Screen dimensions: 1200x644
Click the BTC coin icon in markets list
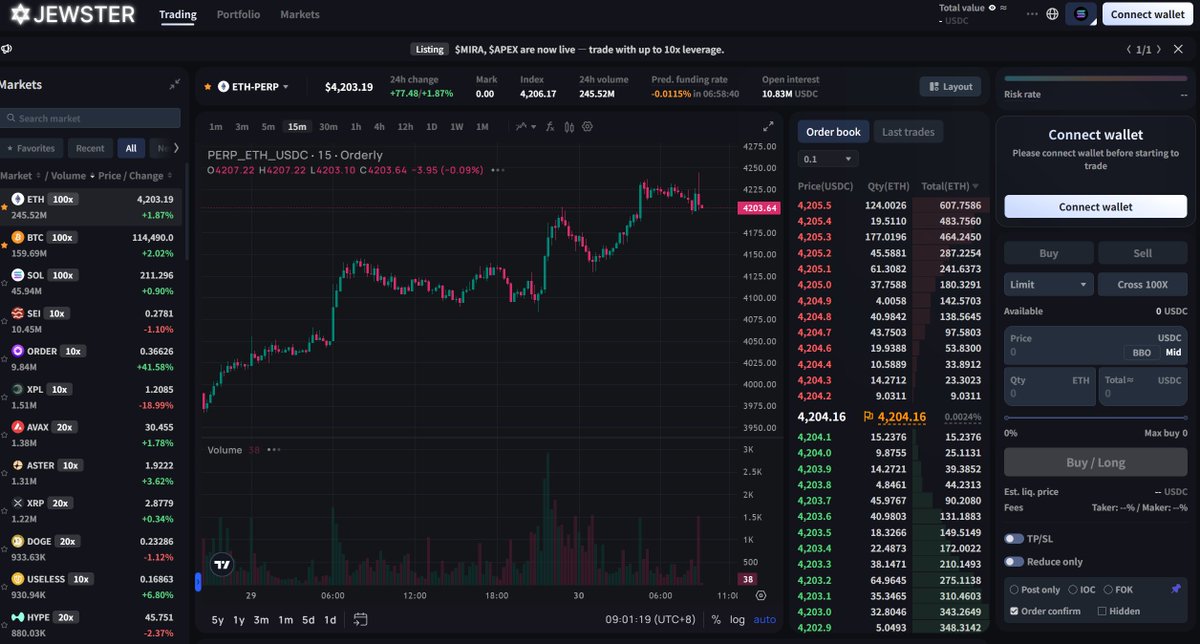click(18, 237)
